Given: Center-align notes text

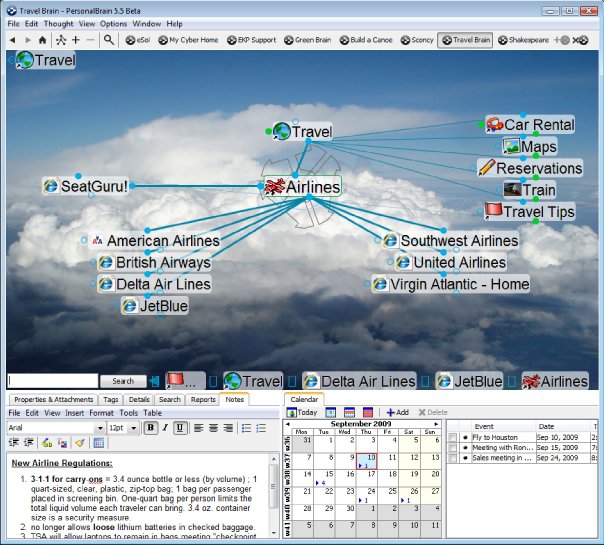Looking at the screenshot, I should pos(213,428).
